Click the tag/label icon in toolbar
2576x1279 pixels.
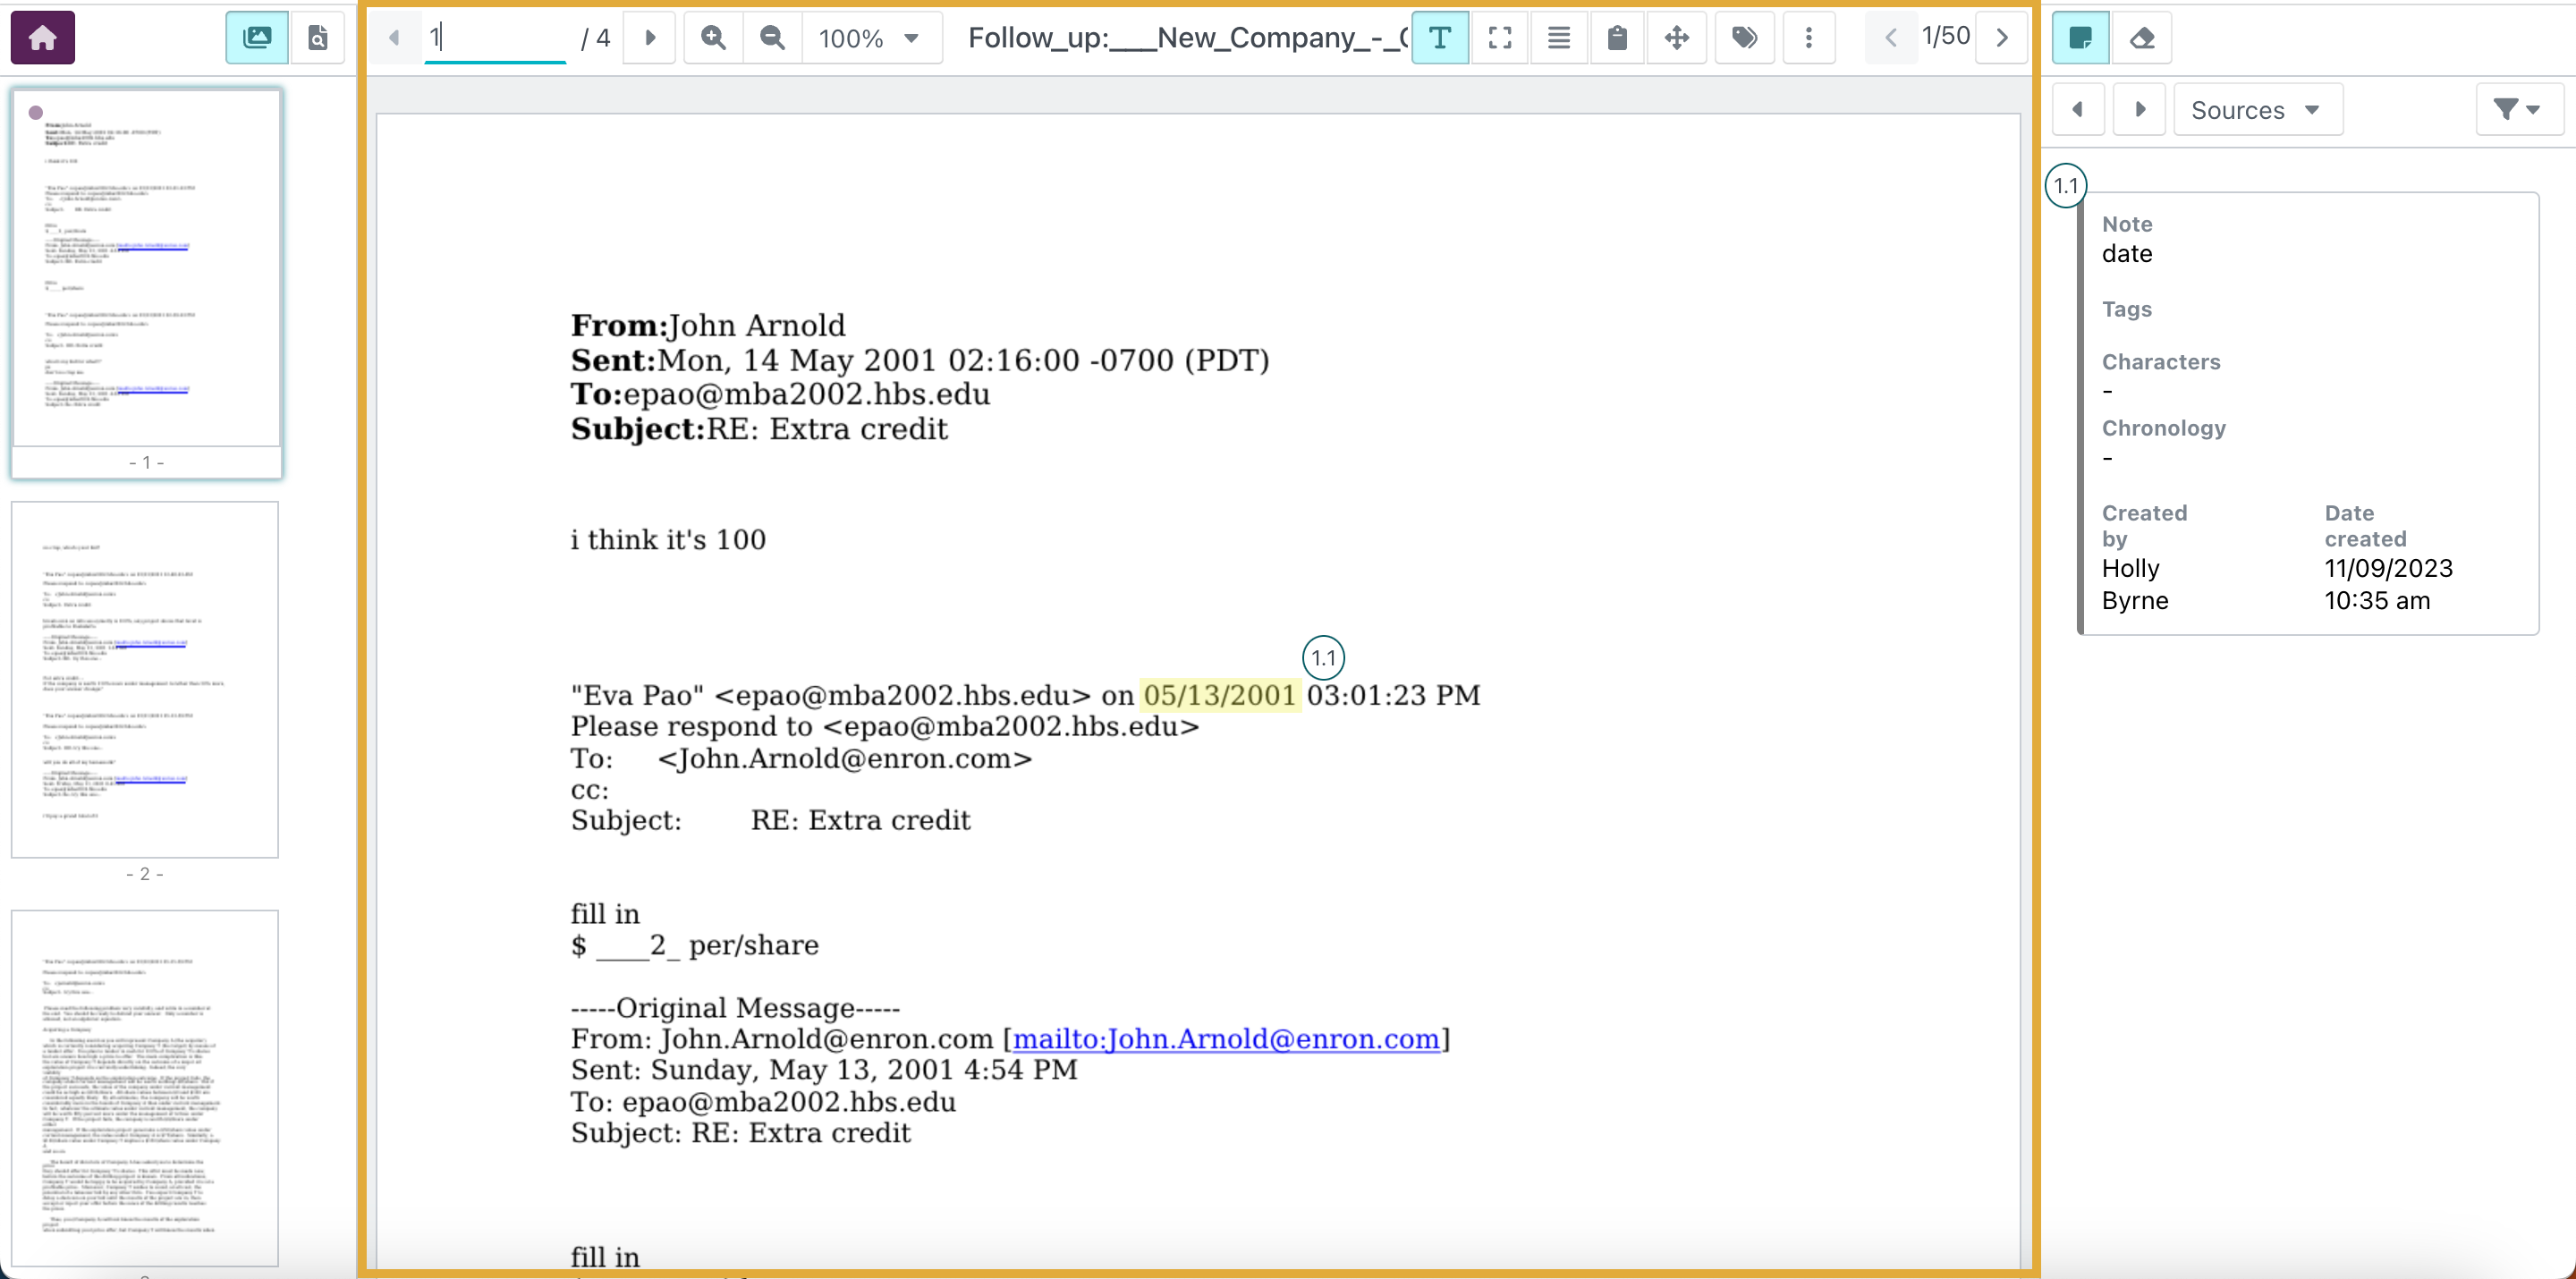[x=1745, y=36]
